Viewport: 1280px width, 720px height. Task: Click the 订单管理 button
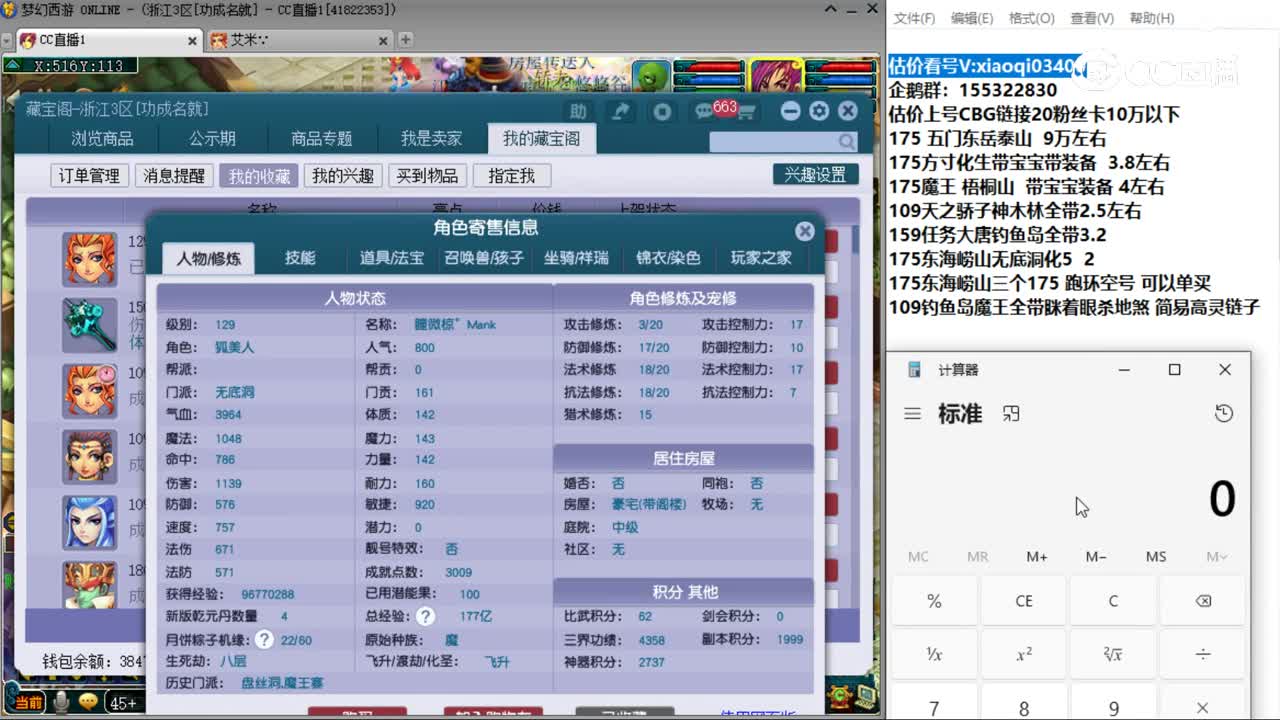tap(88, 175)
